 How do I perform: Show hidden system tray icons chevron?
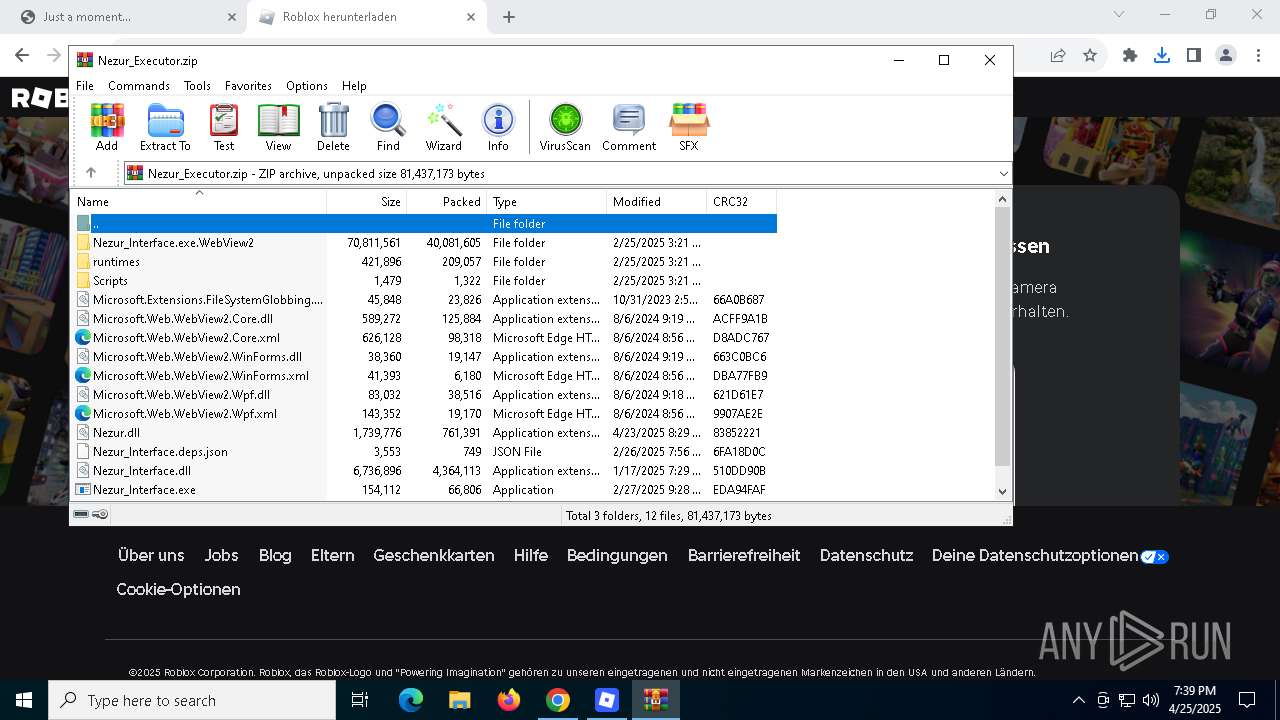[x=1078, y=700]
